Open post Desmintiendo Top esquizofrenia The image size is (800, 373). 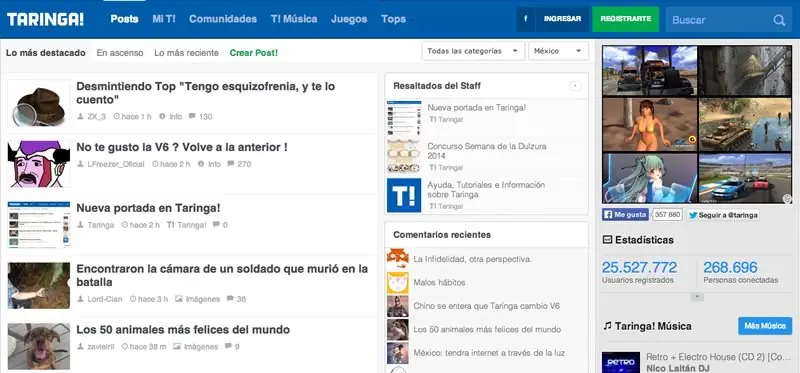pos(206,92)
